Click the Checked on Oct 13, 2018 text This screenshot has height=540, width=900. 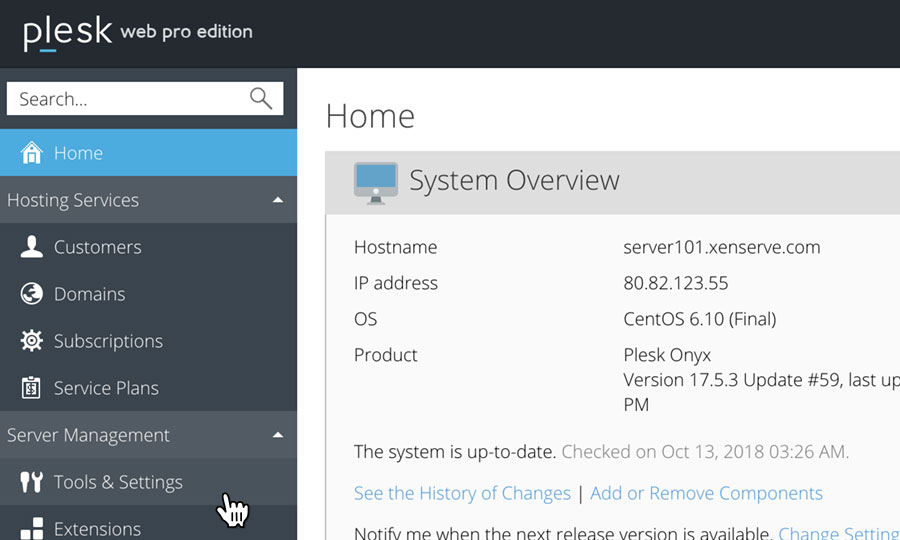coord(705,452)
